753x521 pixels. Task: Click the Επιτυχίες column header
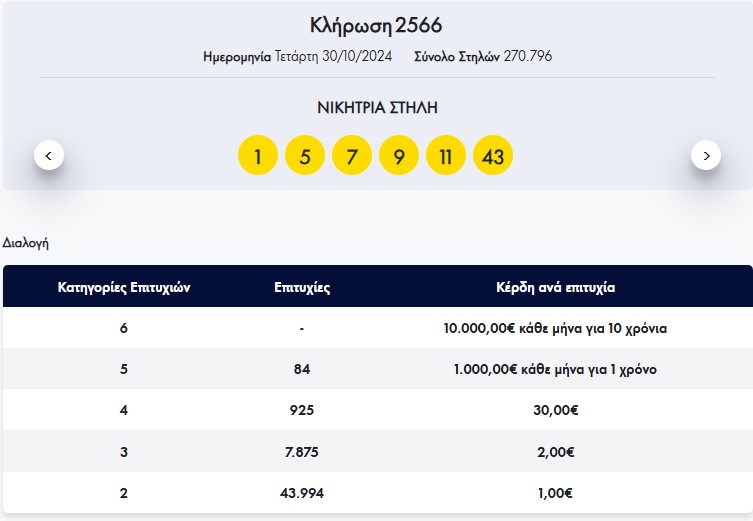[x=302, y=287]
